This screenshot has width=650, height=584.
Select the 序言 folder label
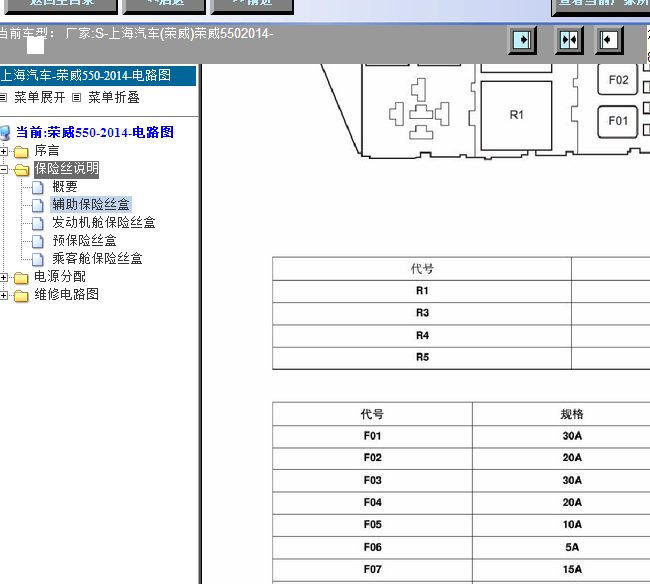coord(47,150)
